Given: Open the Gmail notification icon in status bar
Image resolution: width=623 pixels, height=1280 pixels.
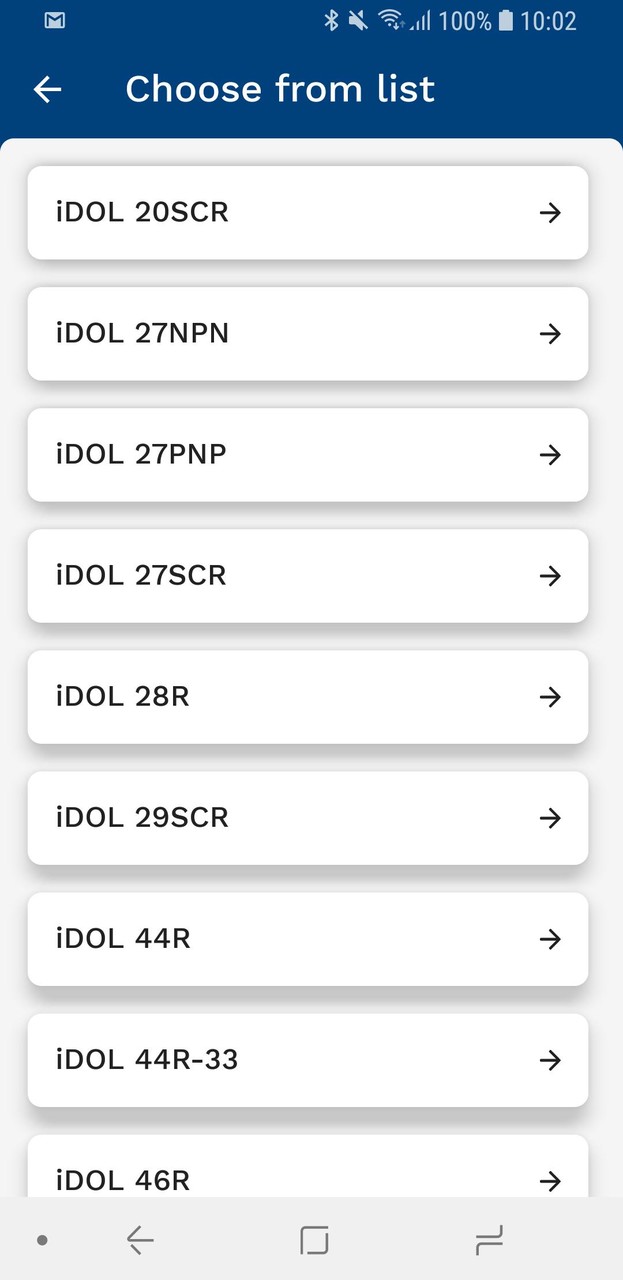Looking at the screenshot, I should coord(53,19).
